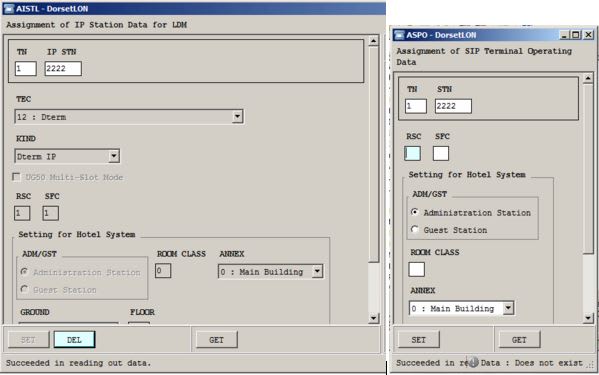599x375 pixels.
Task: Click the DEL button in AISTL
Action: tap(74, 339)
